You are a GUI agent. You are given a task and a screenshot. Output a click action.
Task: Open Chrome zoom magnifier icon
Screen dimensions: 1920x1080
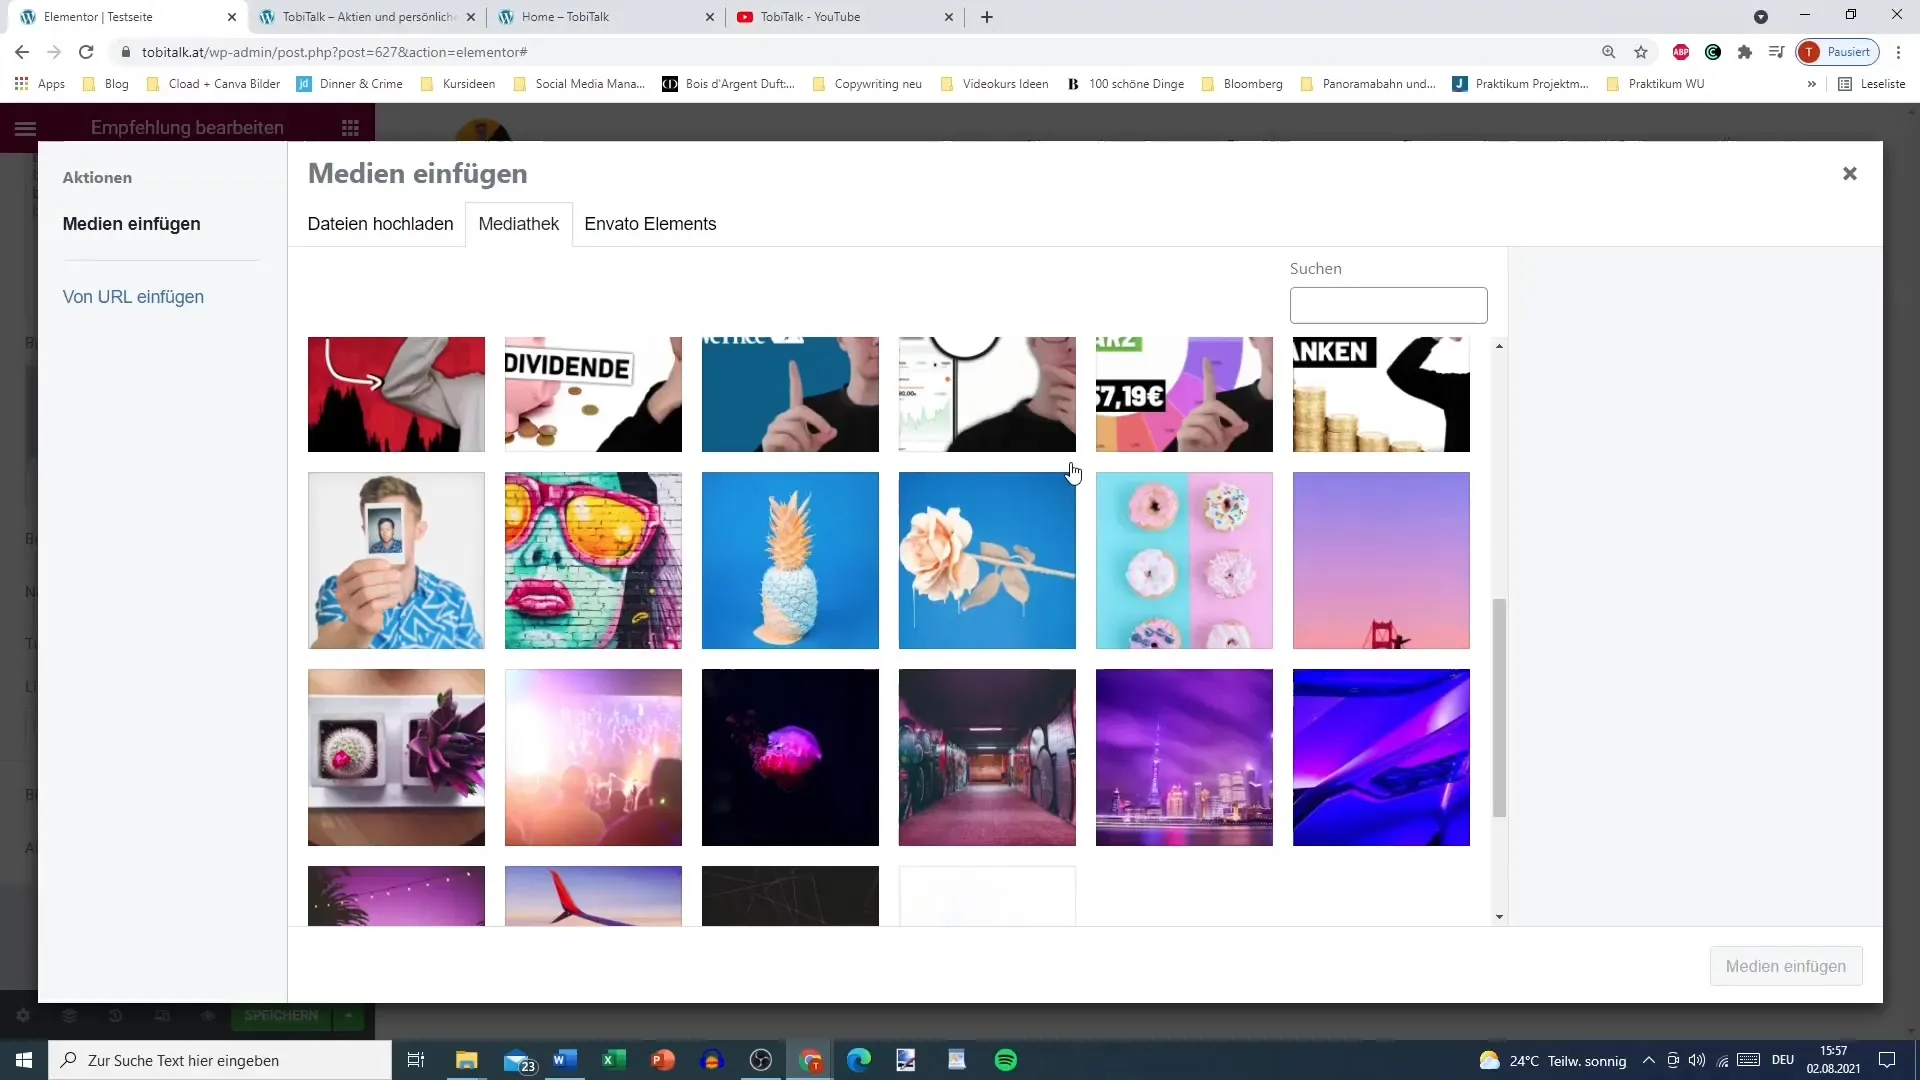pos(1608,52)
